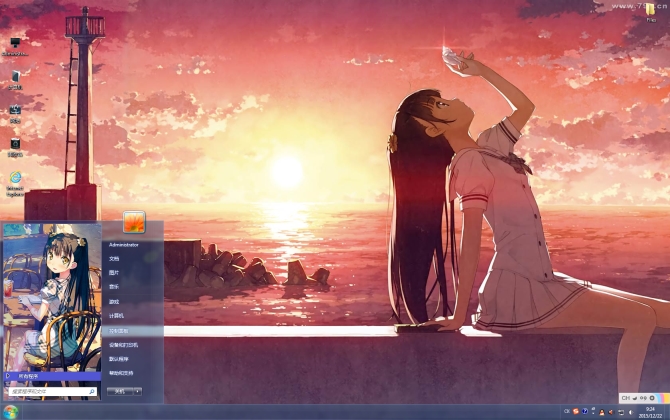Click the punctuation icon on language bar
670x420 pixels.
(x=644, y=398)
